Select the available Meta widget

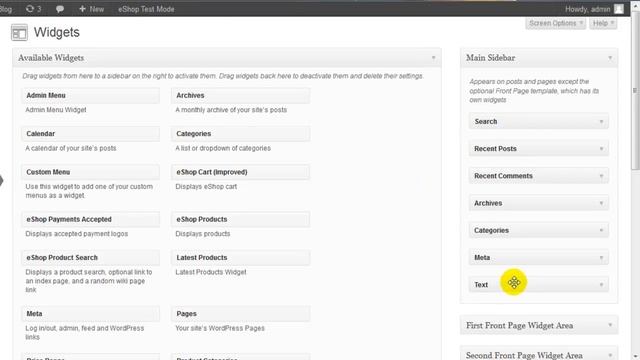(x=90, y=313)
